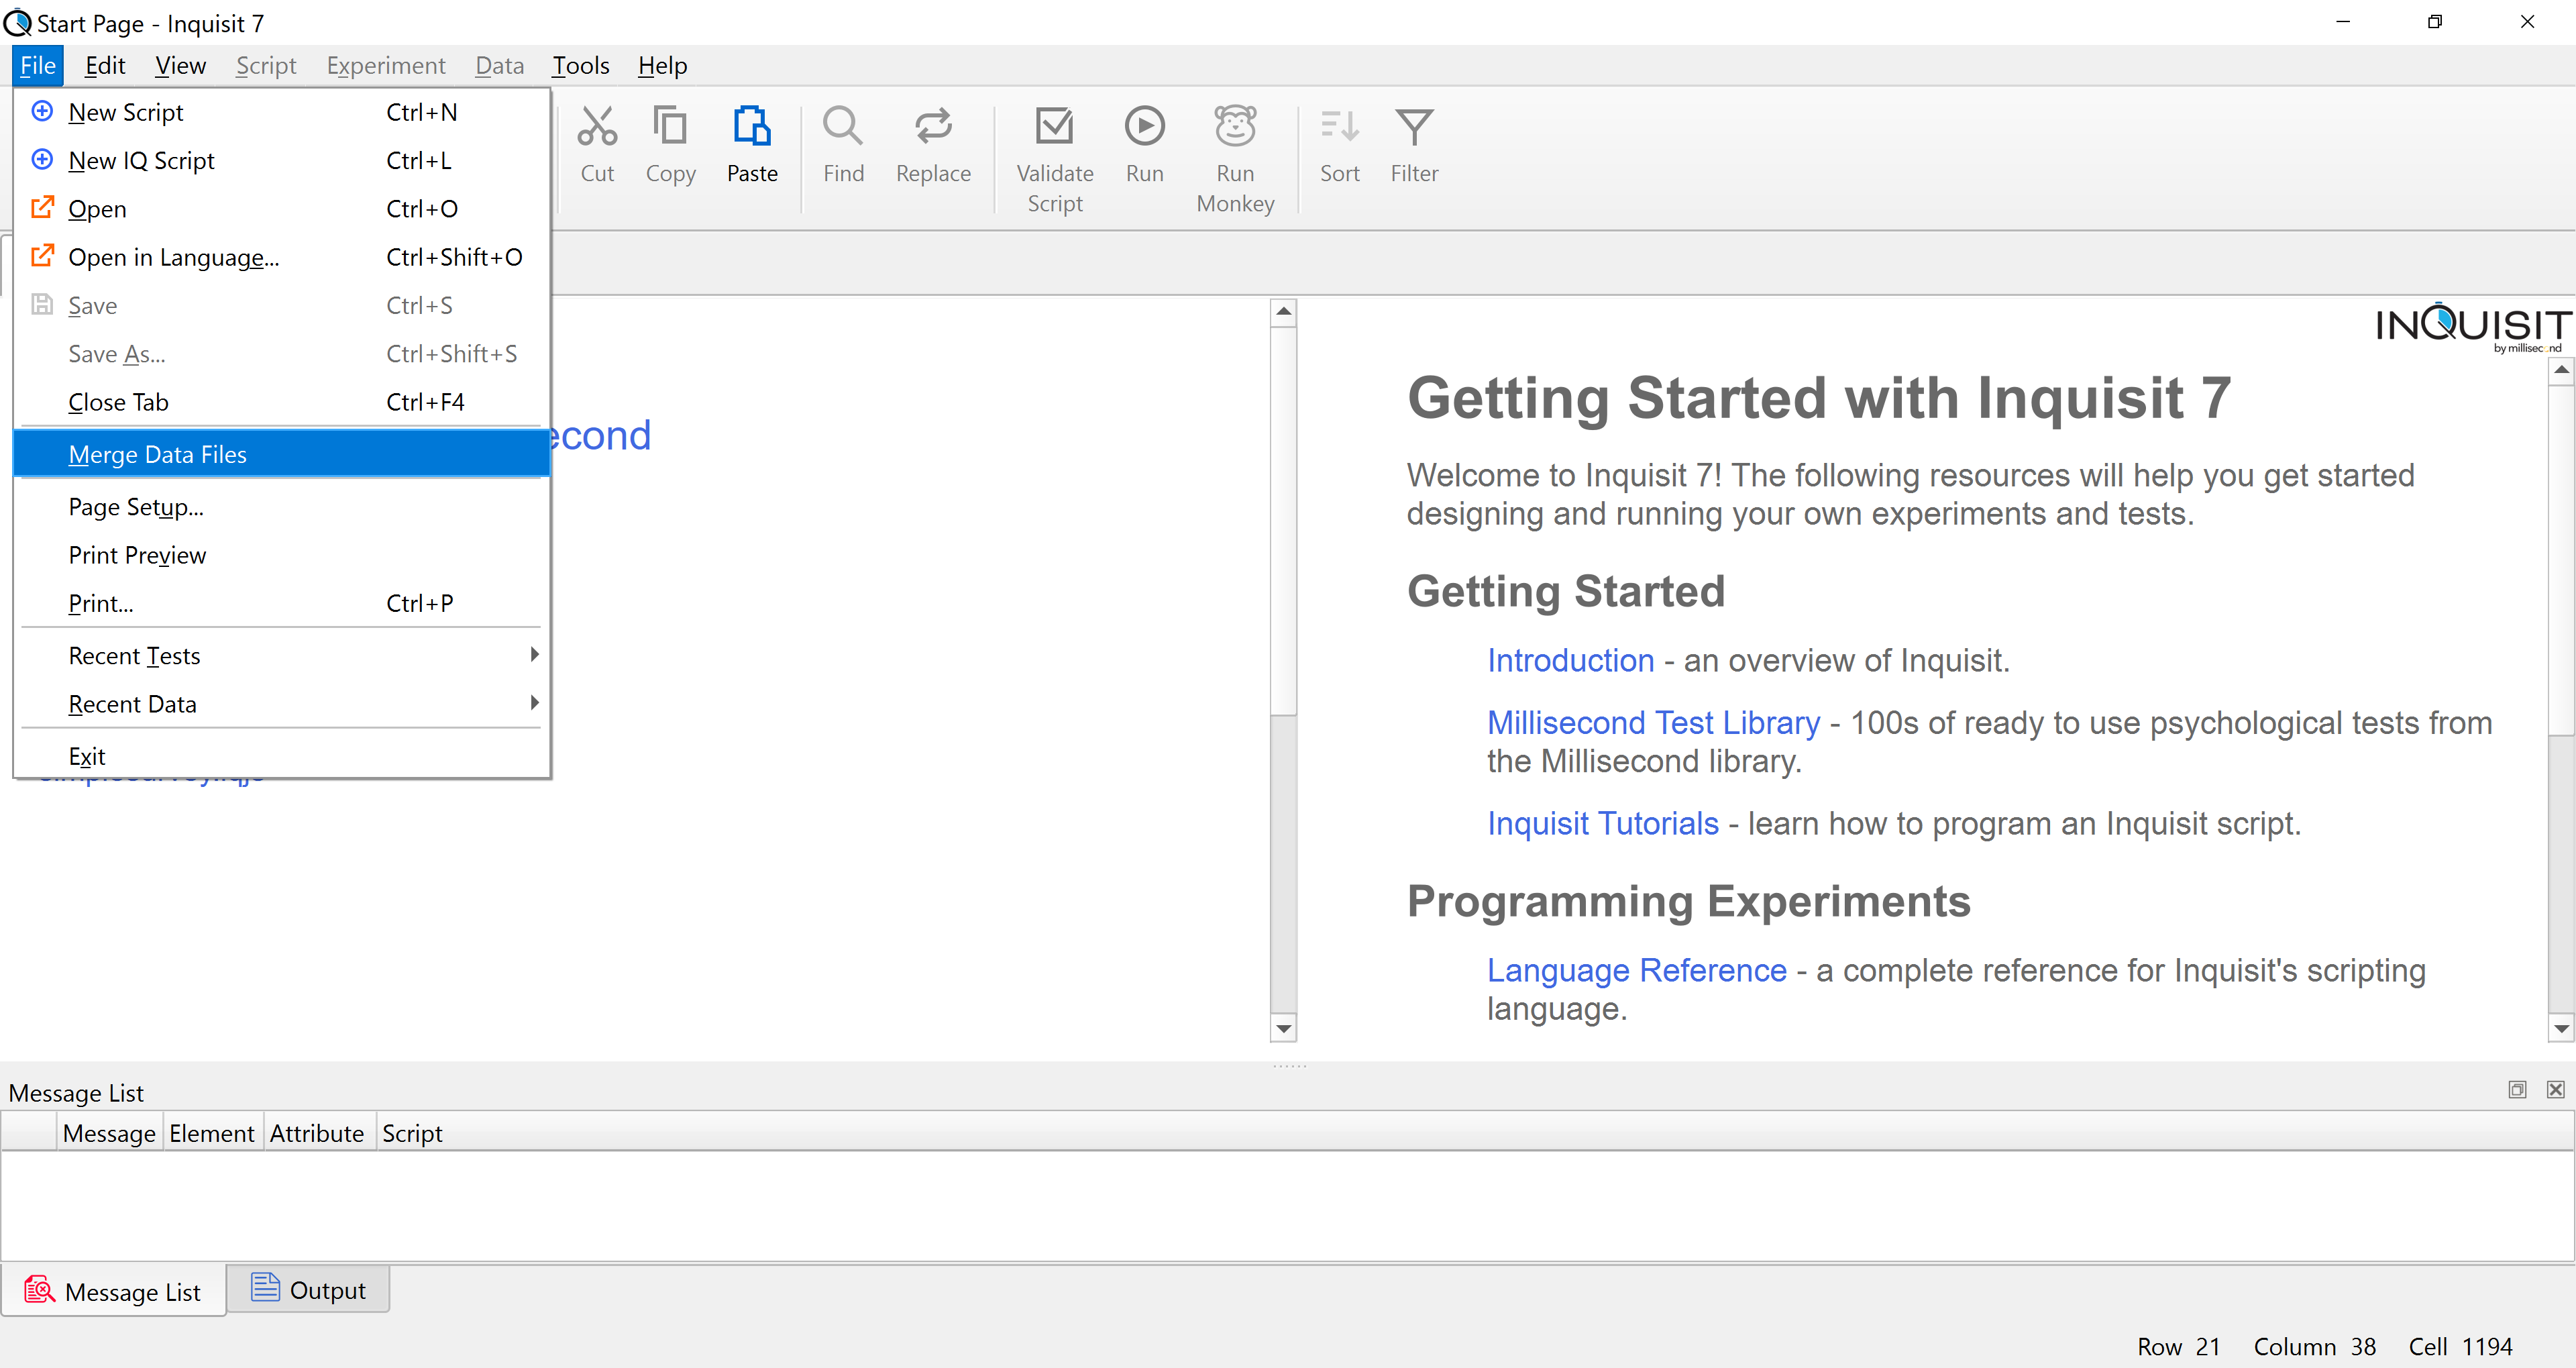The width and height of the screenshot is (2576, 1368).
Task: Click left pane scroll down arrow
Action: point(1283,1027)
